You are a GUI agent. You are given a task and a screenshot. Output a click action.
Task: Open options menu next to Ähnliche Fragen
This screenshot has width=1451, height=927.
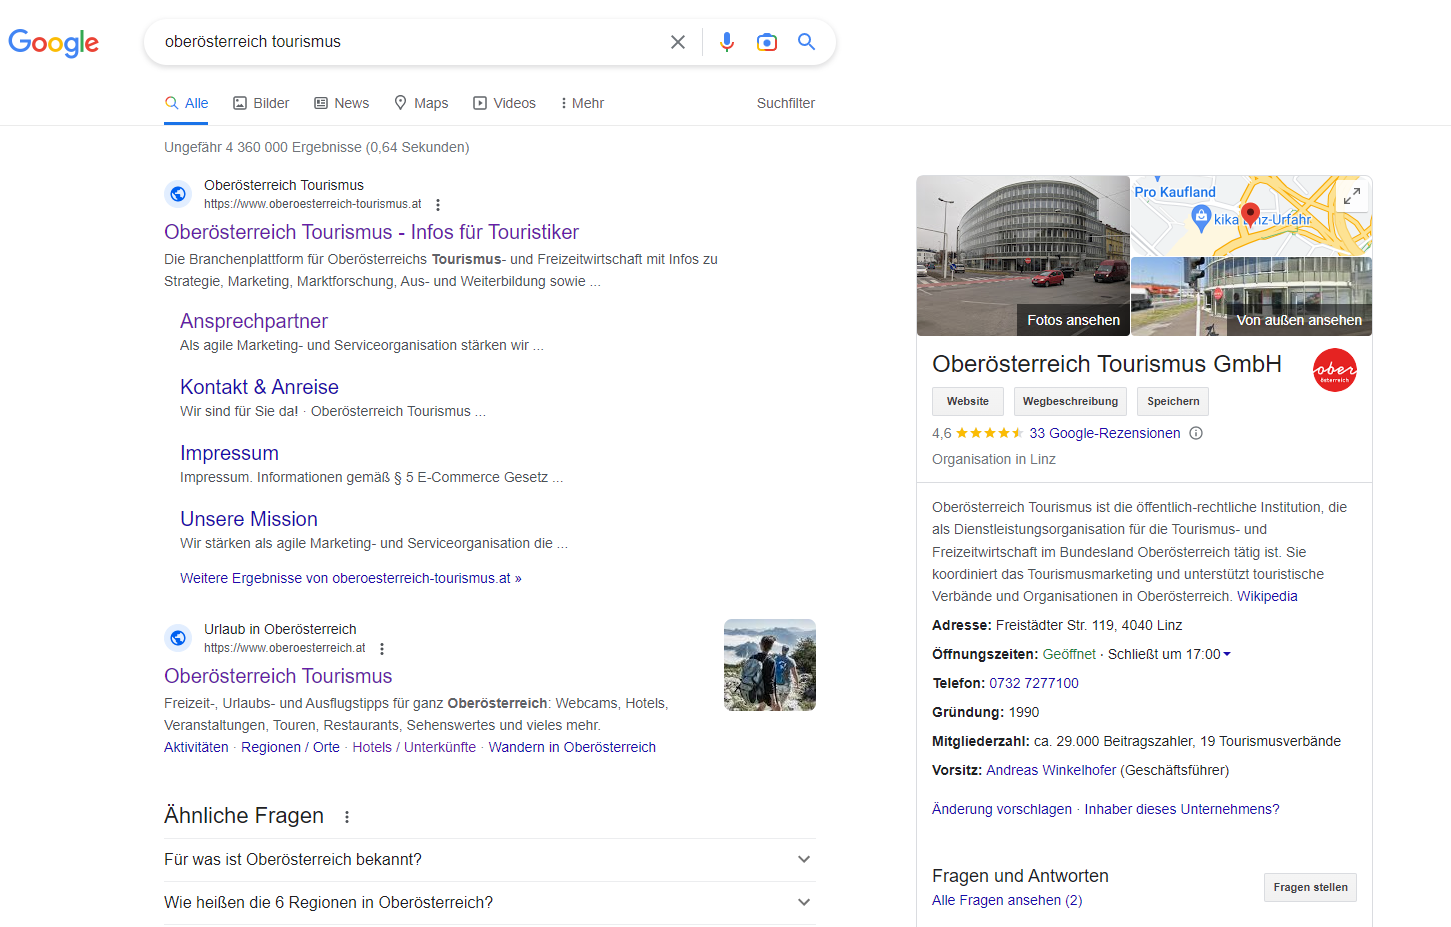pos(347,817)
